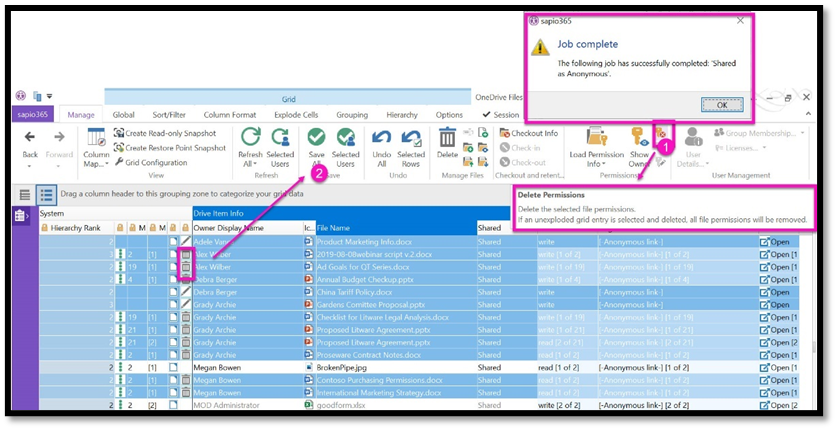Click the User Details icon
The image size is (836, 429).
coord(693,137)
